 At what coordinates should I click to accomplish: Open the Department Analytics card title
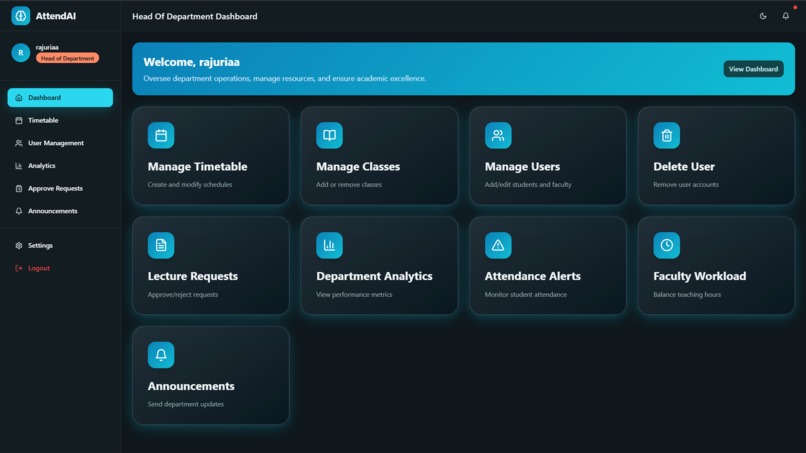point(374,276)
